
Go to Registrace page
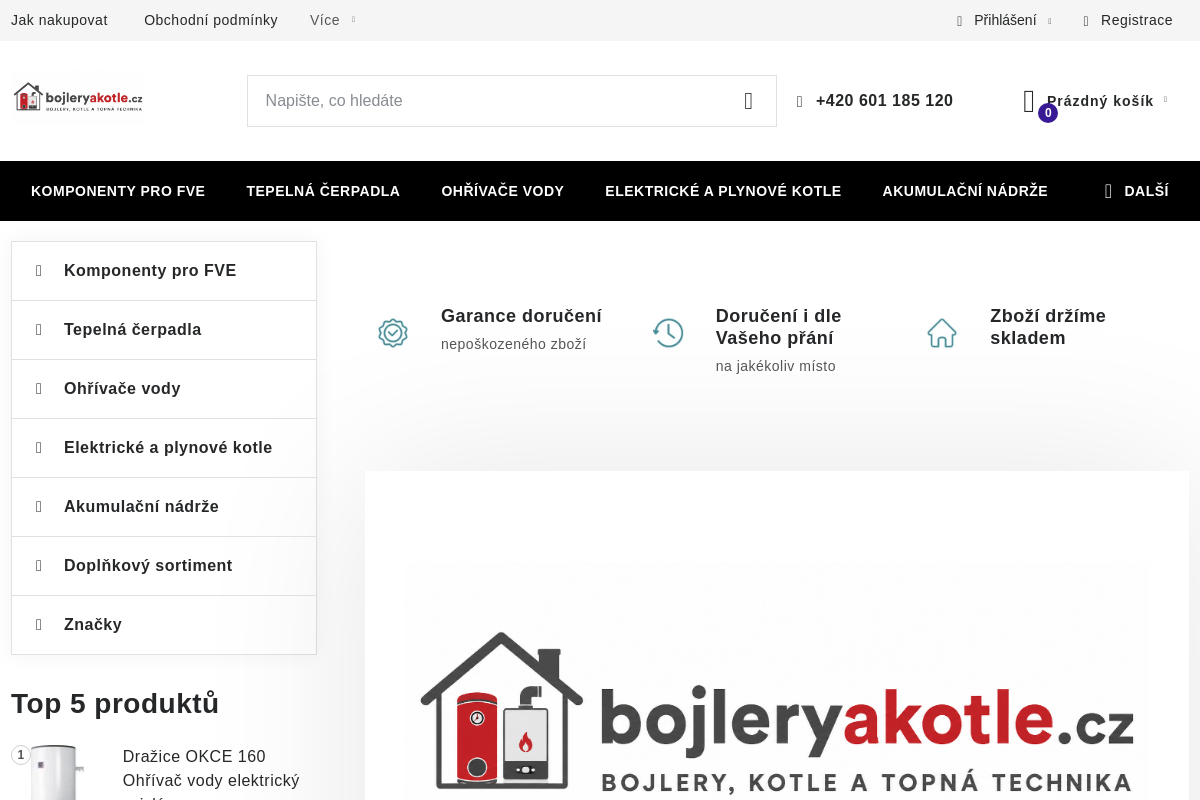pos(1137,20)
